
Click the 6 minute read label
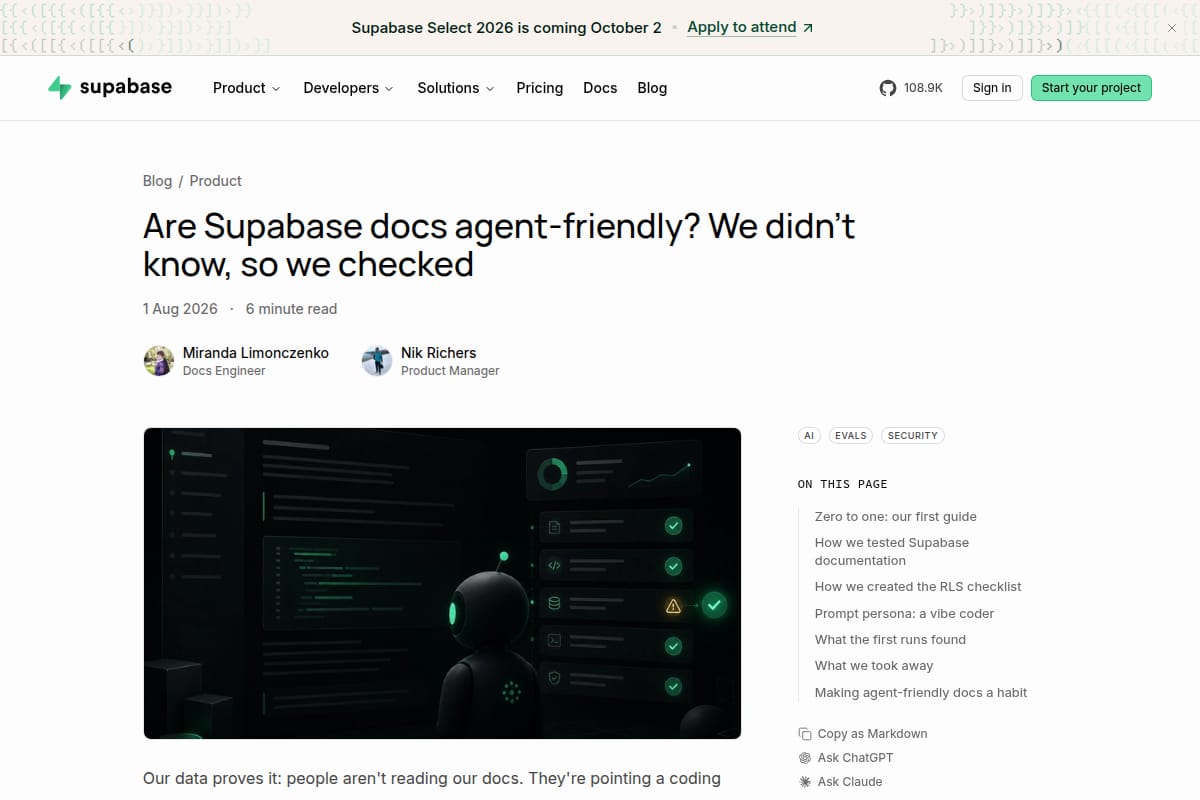point(291,309)
